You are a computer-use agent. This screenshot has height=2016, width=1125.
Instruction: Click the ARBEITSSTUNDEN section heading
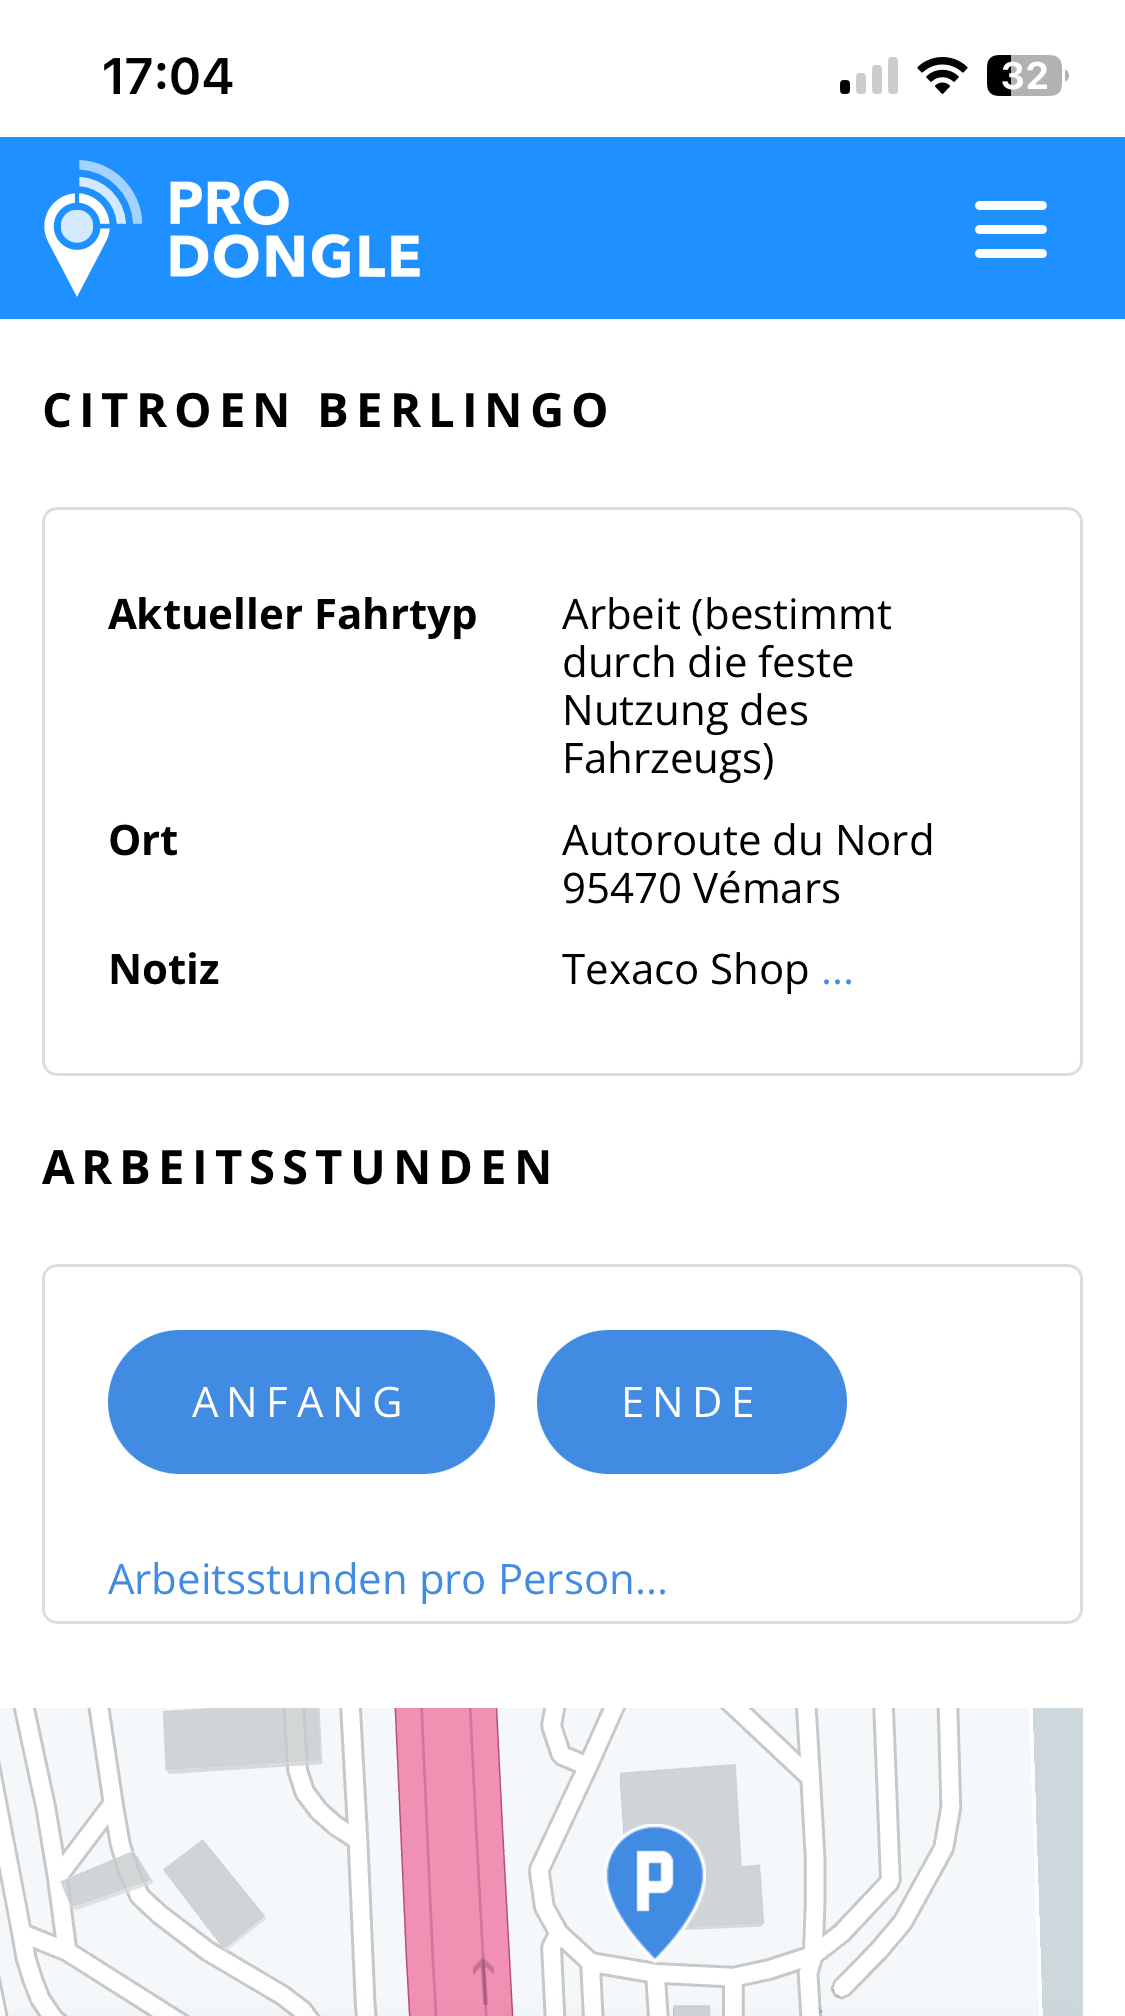tap(298, 1167)
